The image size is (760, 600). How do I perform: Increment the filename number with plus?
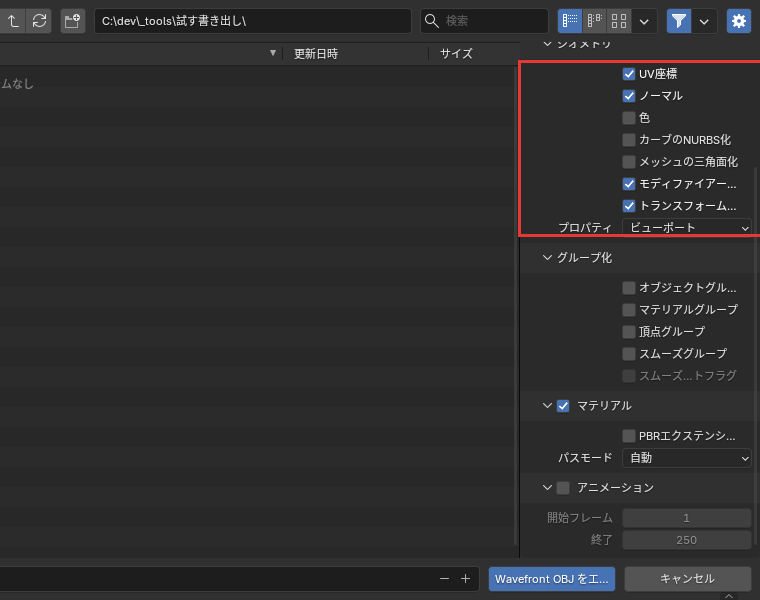[465, 579]
